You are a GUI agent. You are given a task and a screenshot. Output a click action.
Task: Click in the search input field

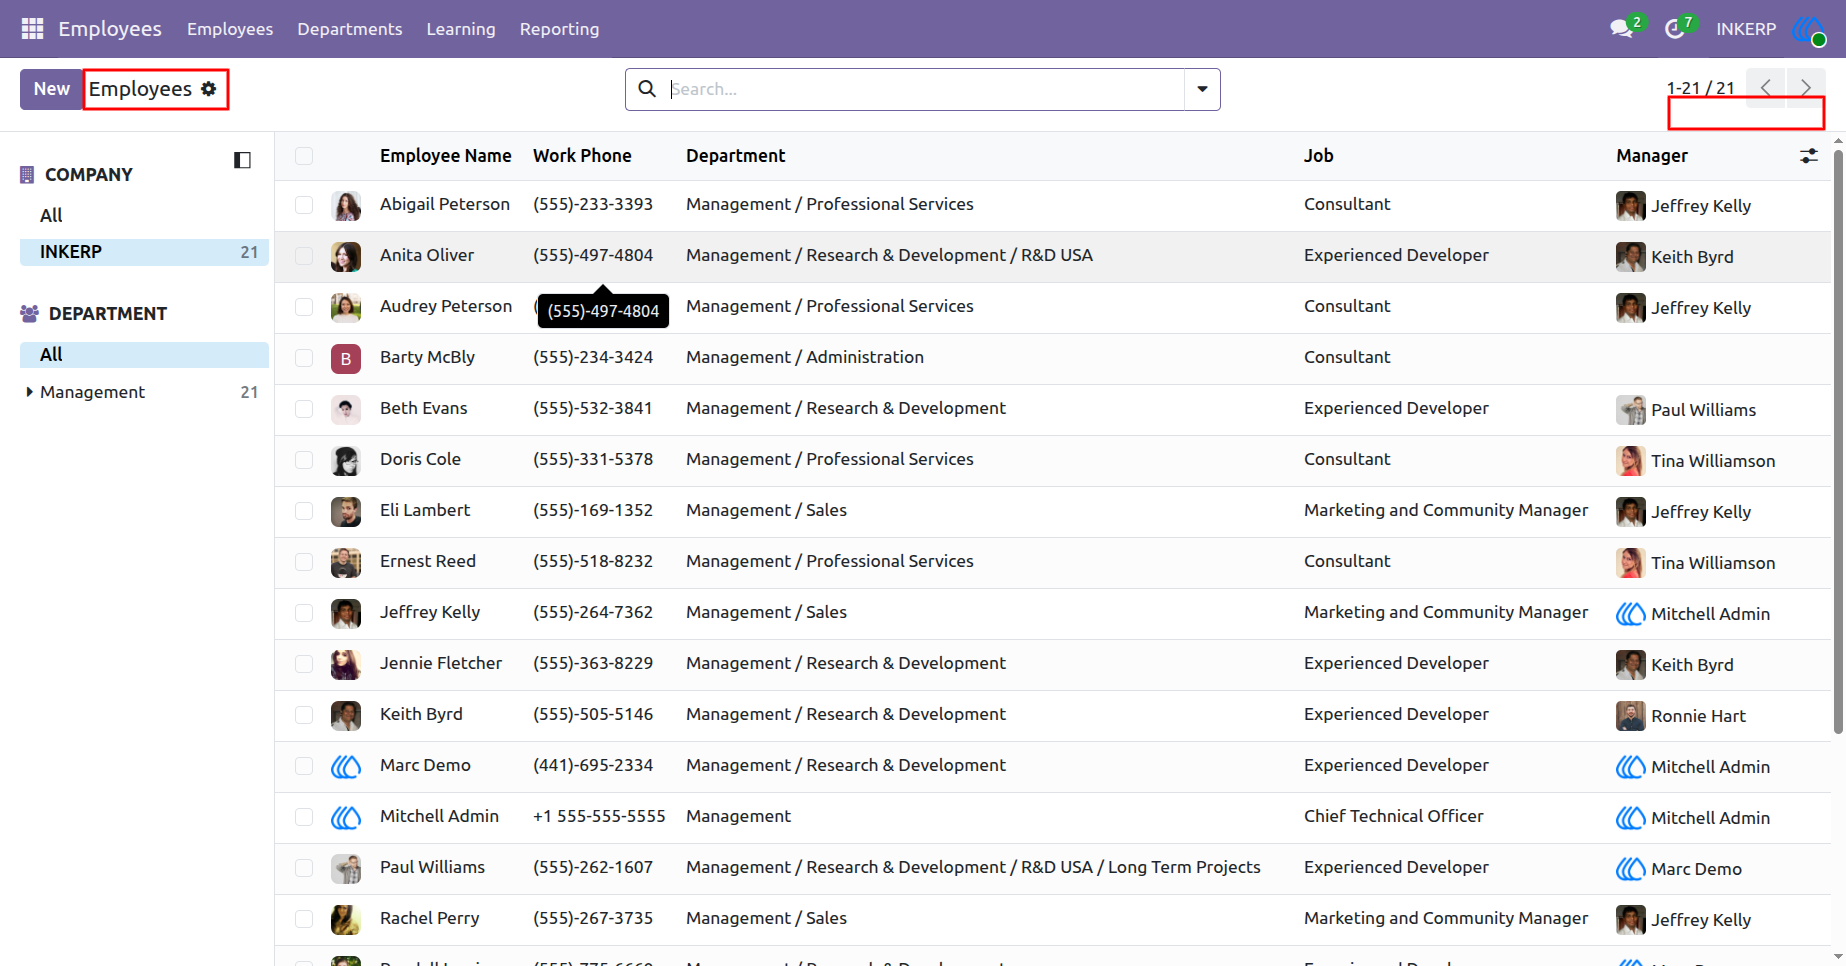pos(925,89)
